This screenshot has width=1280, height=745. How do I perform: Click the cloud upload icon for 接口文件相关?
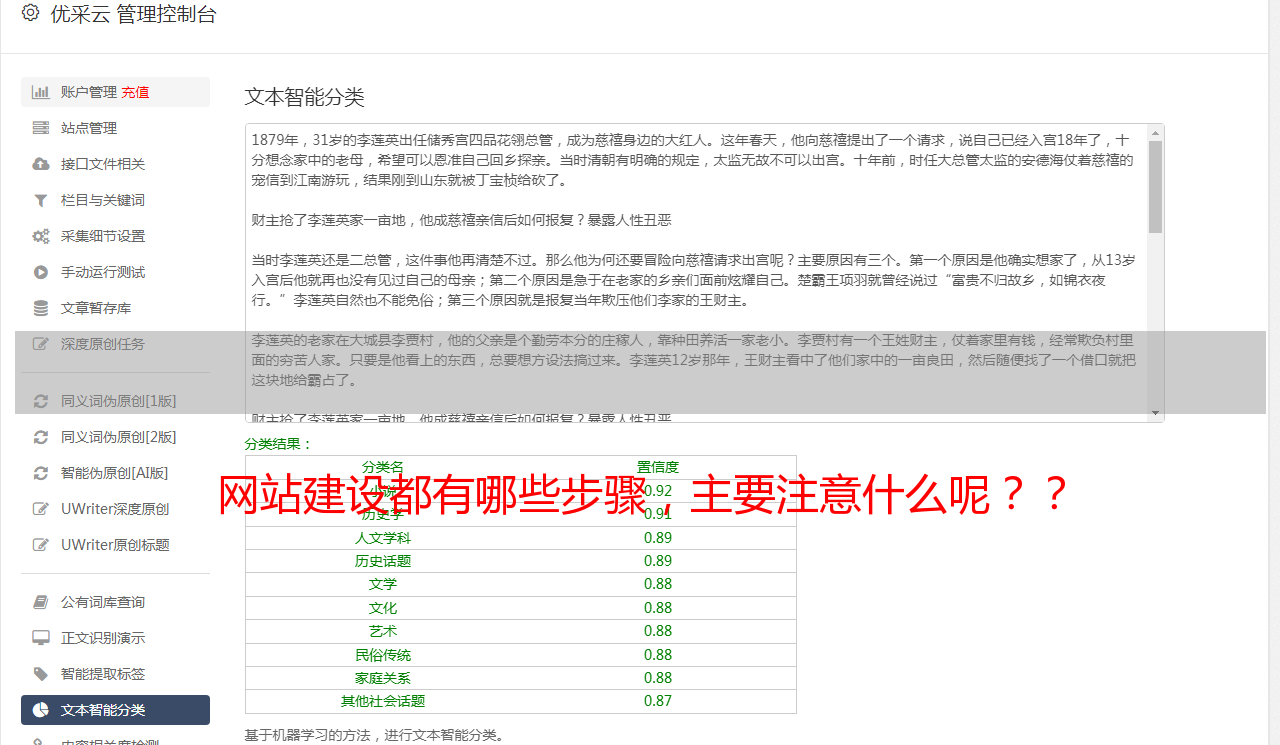(x=41, y=164)
